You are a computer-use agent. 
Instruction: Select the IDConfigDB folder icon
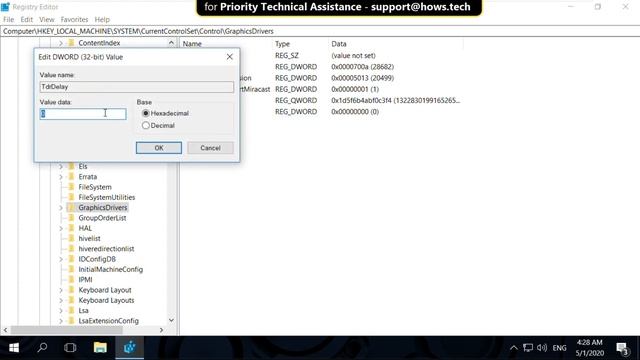(71, 259)
